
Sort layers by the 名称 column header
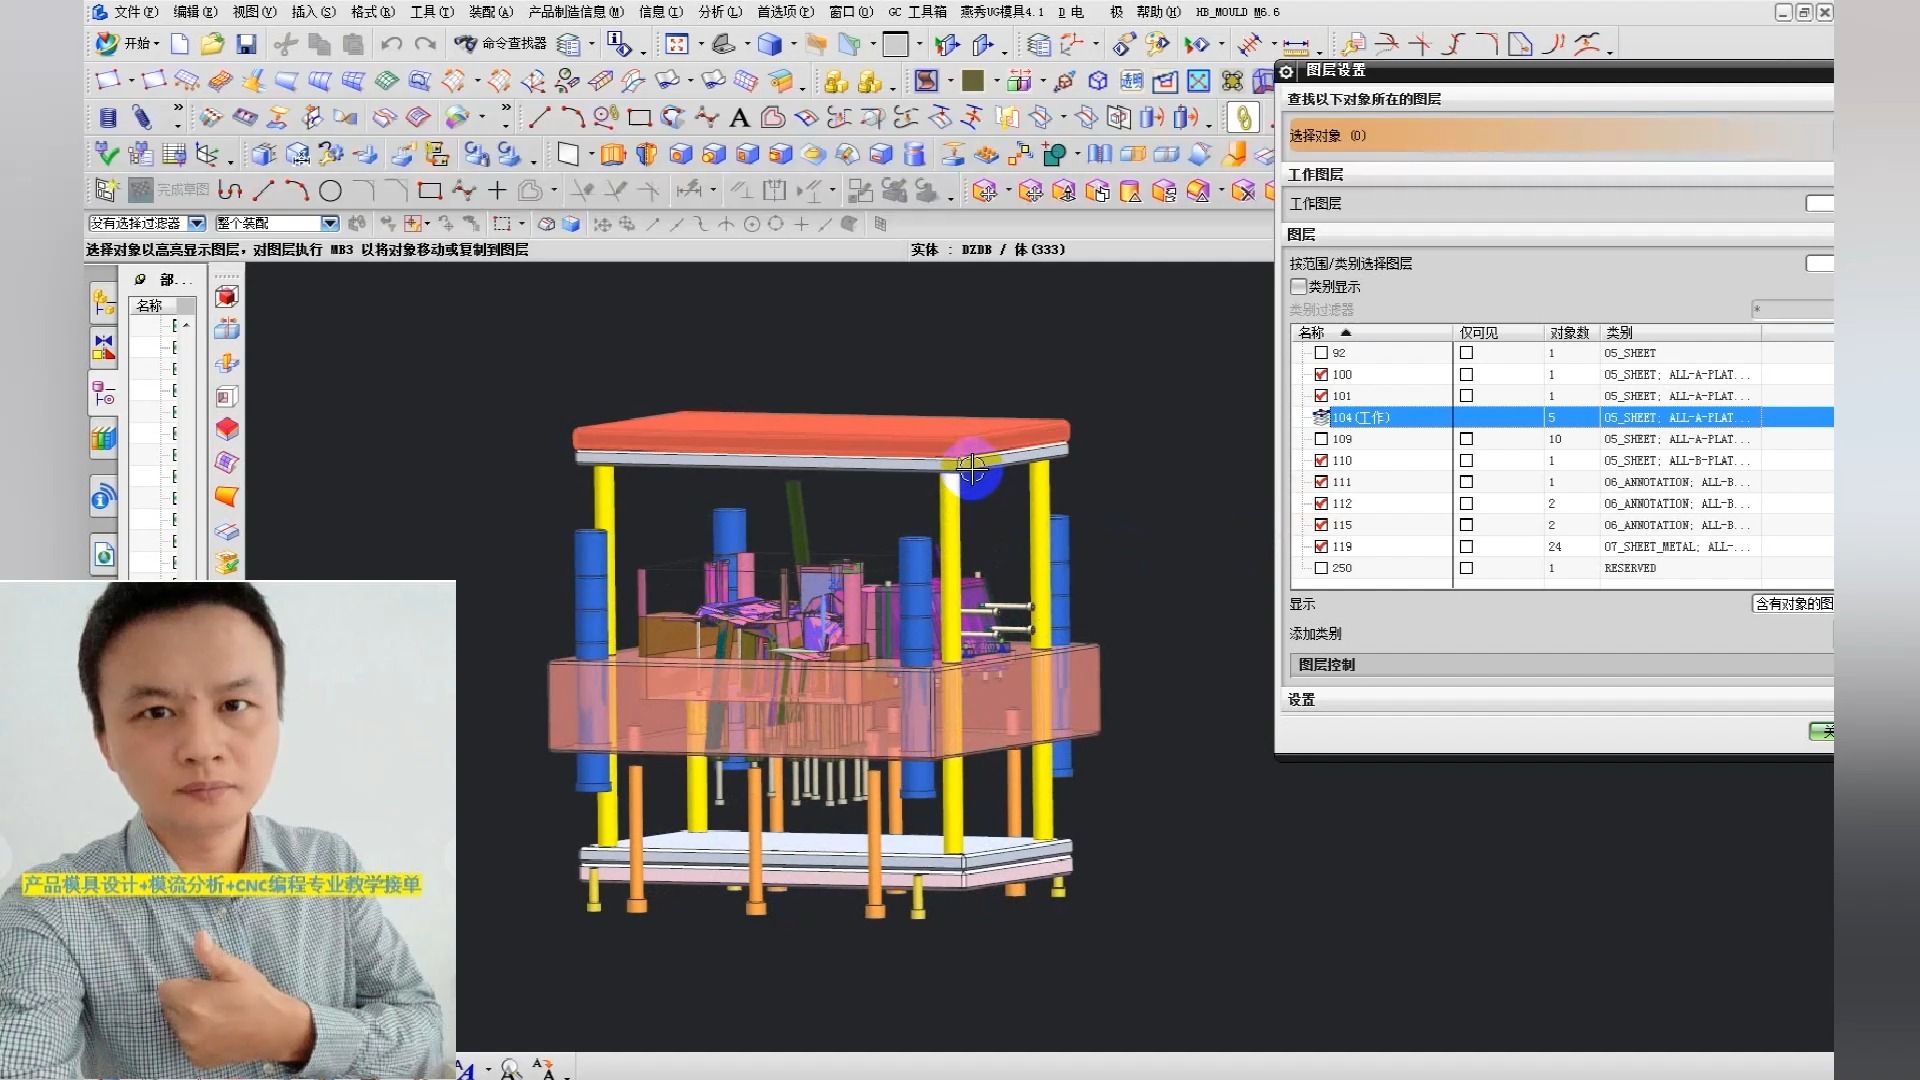pyautogui.click(x=1312, y=333)
